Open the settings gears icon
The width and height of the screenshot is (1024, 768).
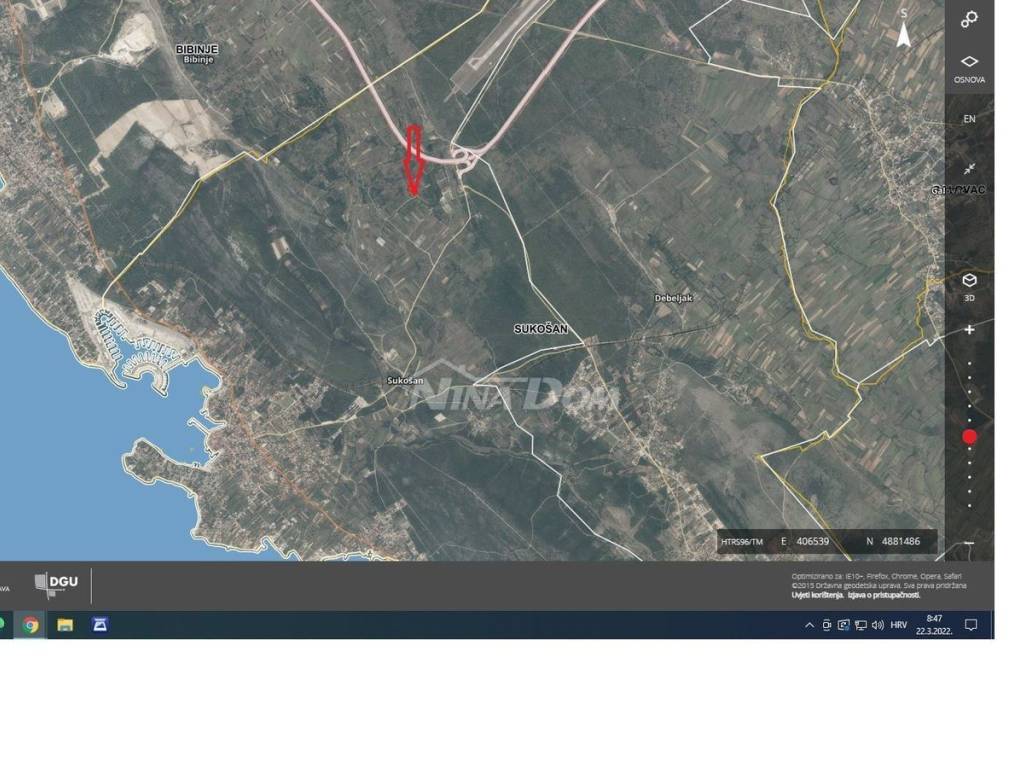pos(969,19)
